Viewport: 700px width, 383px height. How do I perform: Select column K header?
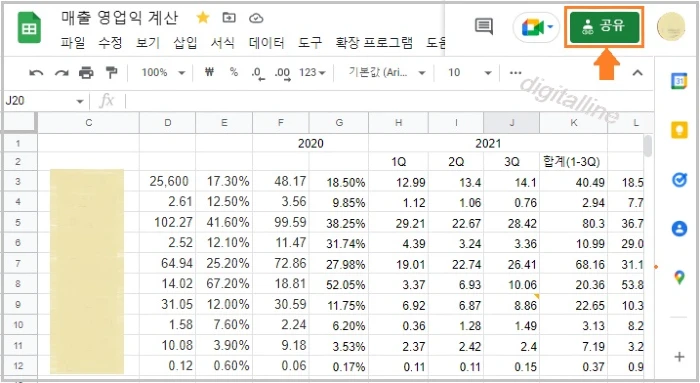574,123
